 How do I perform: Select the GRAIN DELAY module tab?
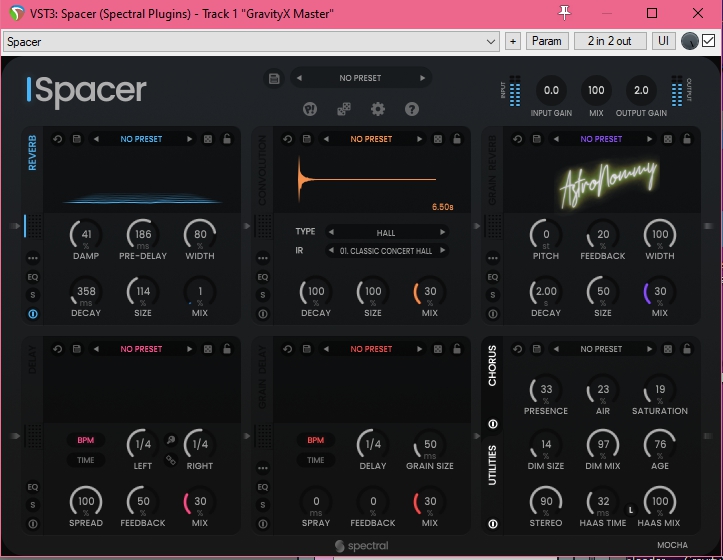(x=262, y=377)
